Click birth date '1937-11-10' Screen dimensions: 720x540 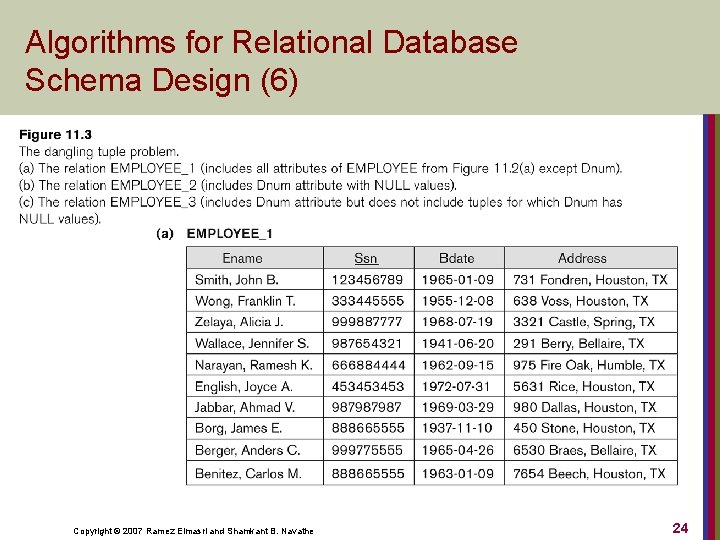(457, 428)
